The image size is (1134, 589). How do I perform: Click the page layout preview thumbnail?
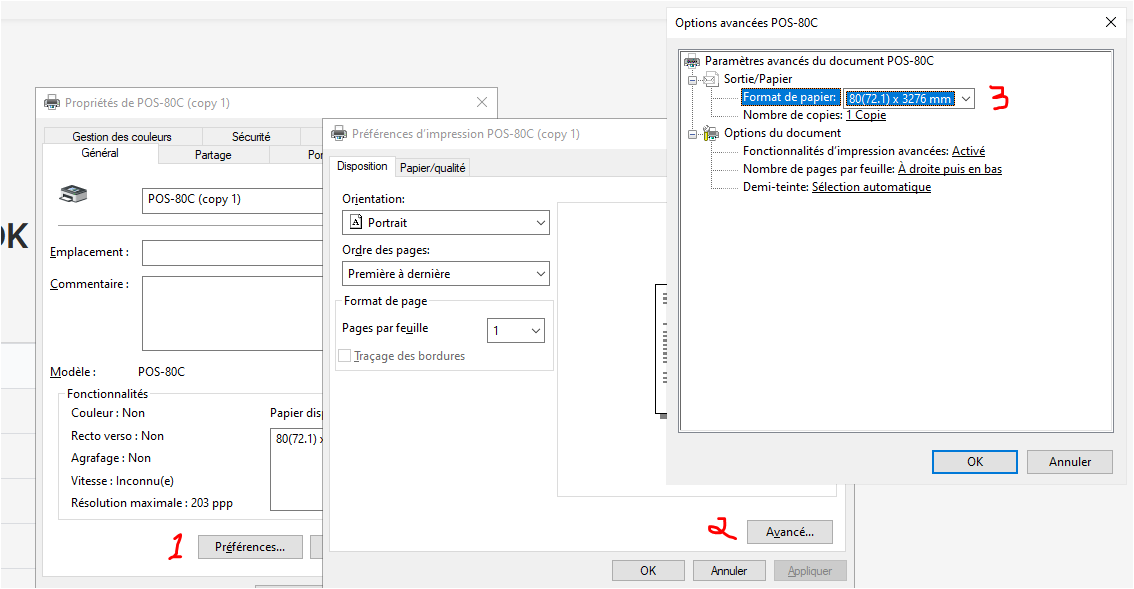tap(661, 351)
